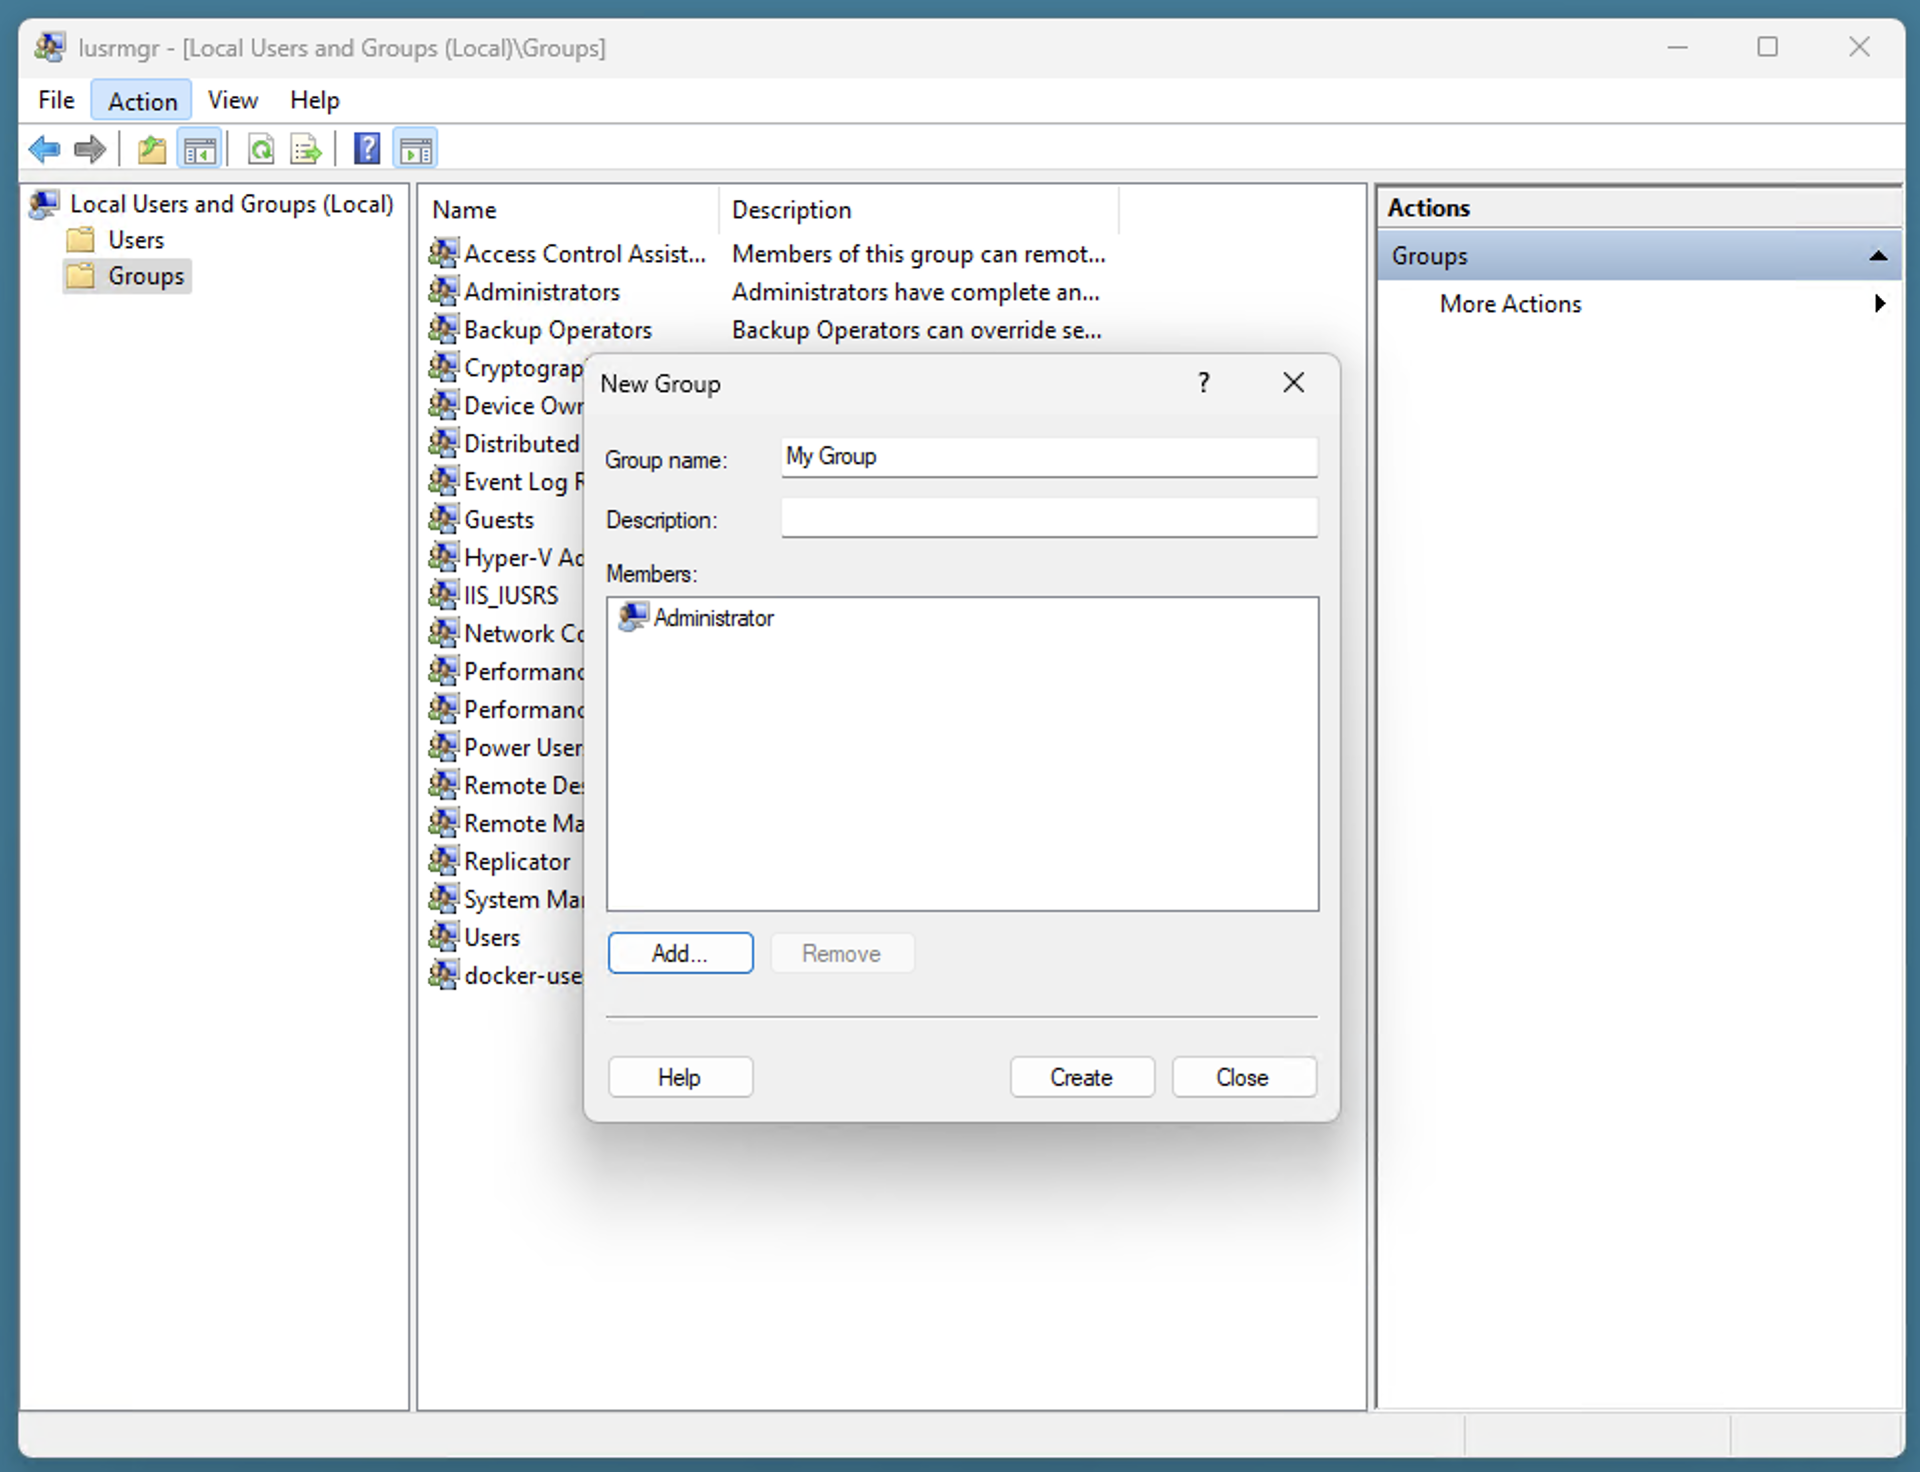Select the Backup Operators group row

pyautogui.click(x=558, y=329)
